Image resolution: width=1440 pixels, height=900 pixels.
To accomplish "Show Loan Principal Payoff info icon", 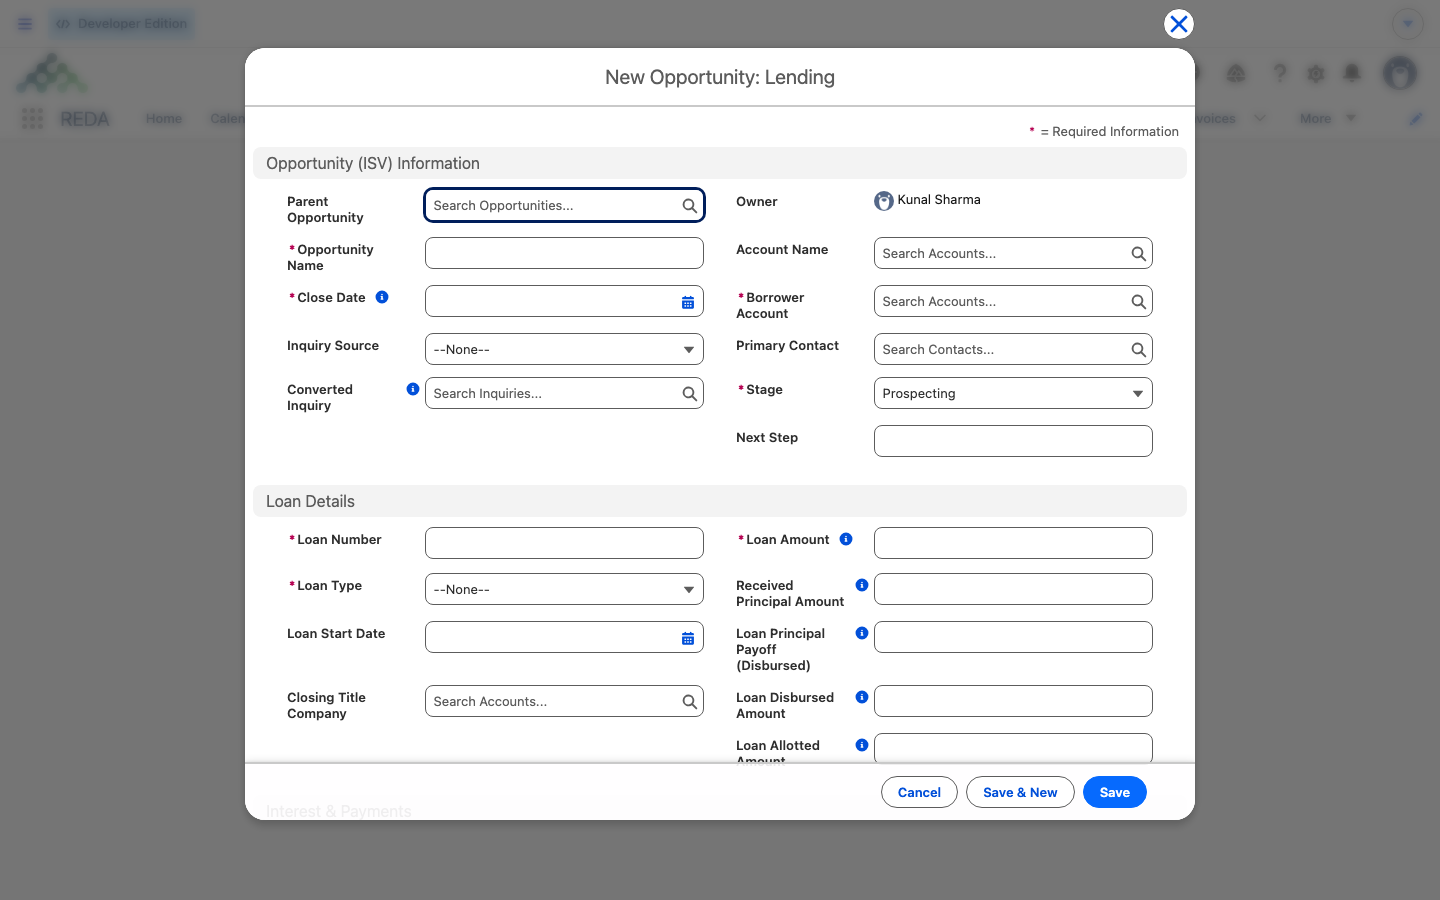I will pyautogui.click(x=862, y=633).
